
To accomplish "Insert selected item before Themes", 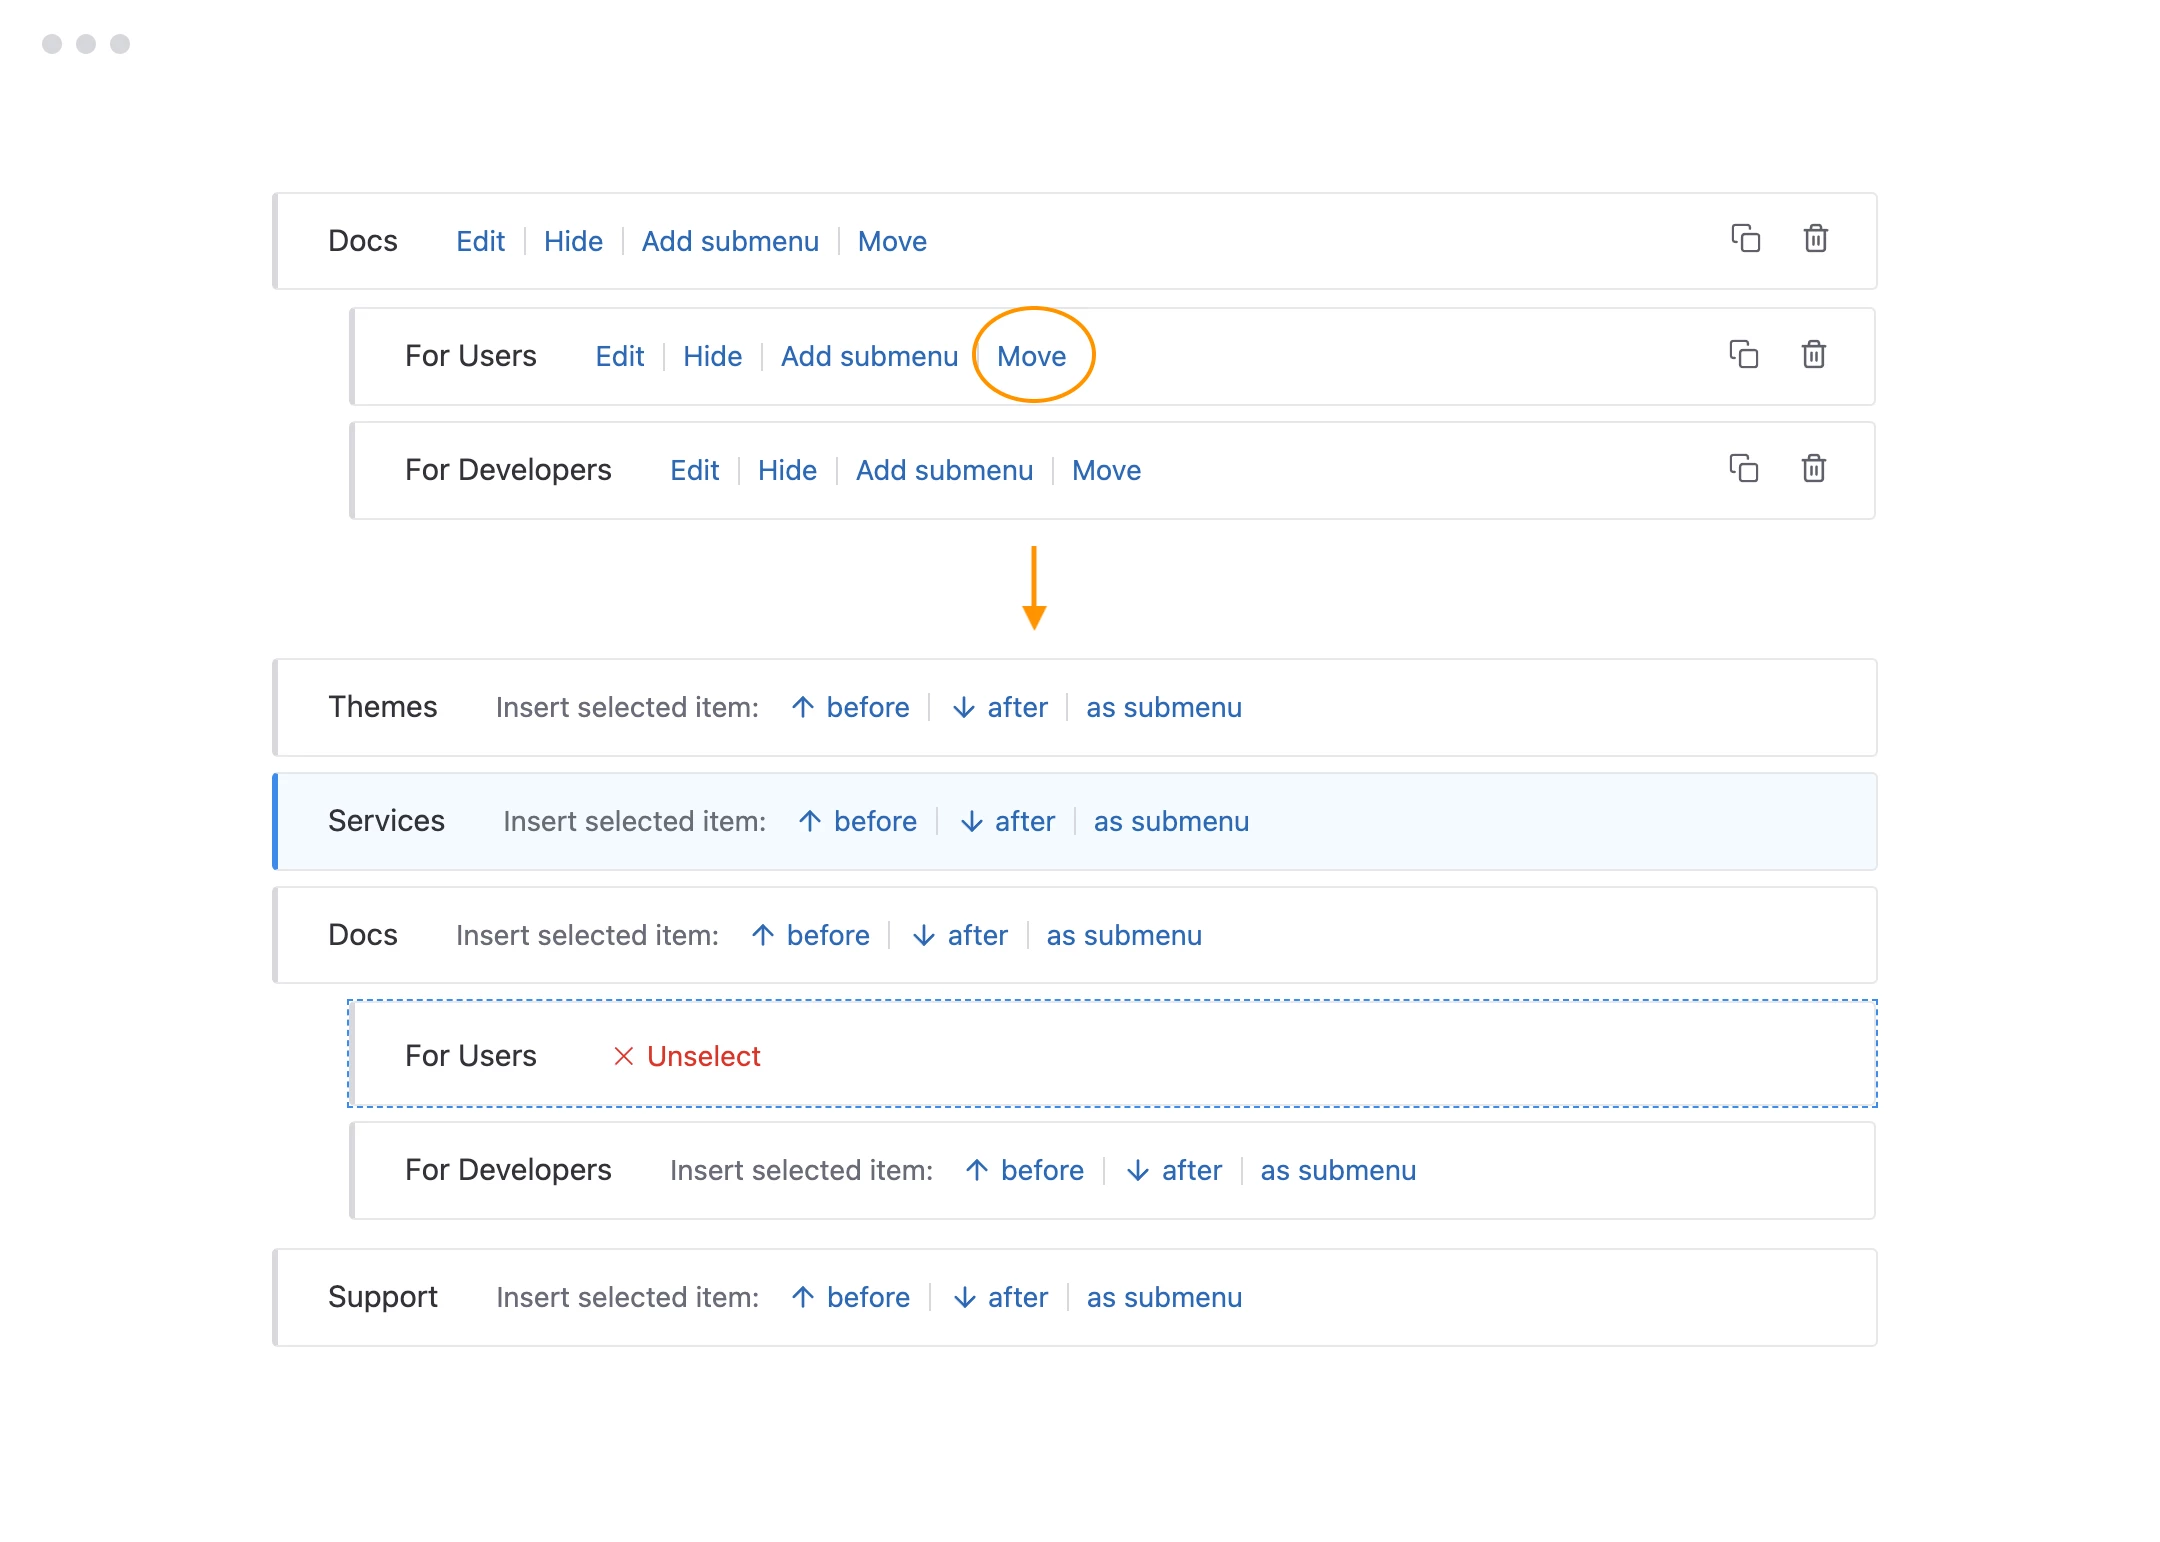I will click(x=850, y=707).
